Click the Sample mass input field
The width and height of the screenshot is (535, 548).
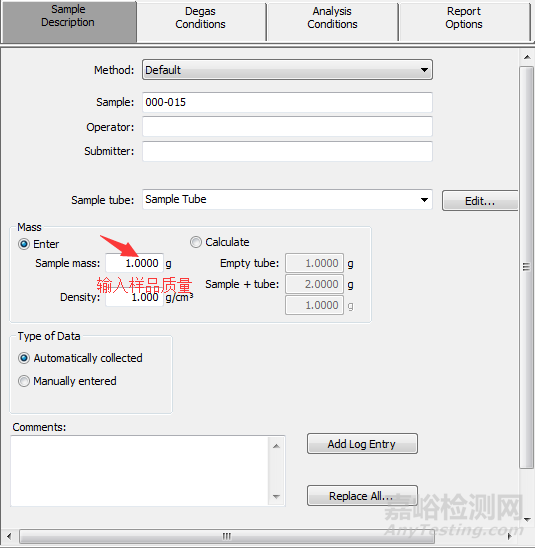coord(135,263)
